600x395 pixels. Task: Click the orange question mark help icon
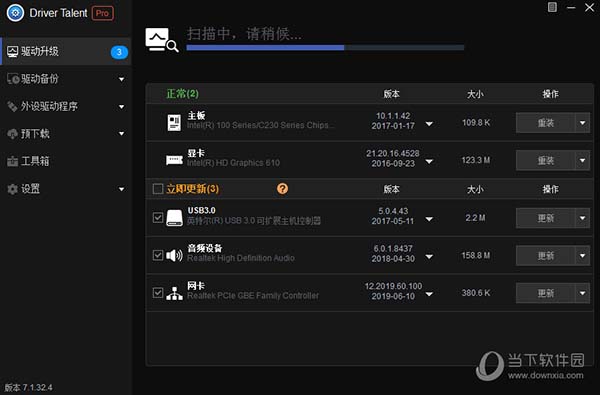[282, 188]
